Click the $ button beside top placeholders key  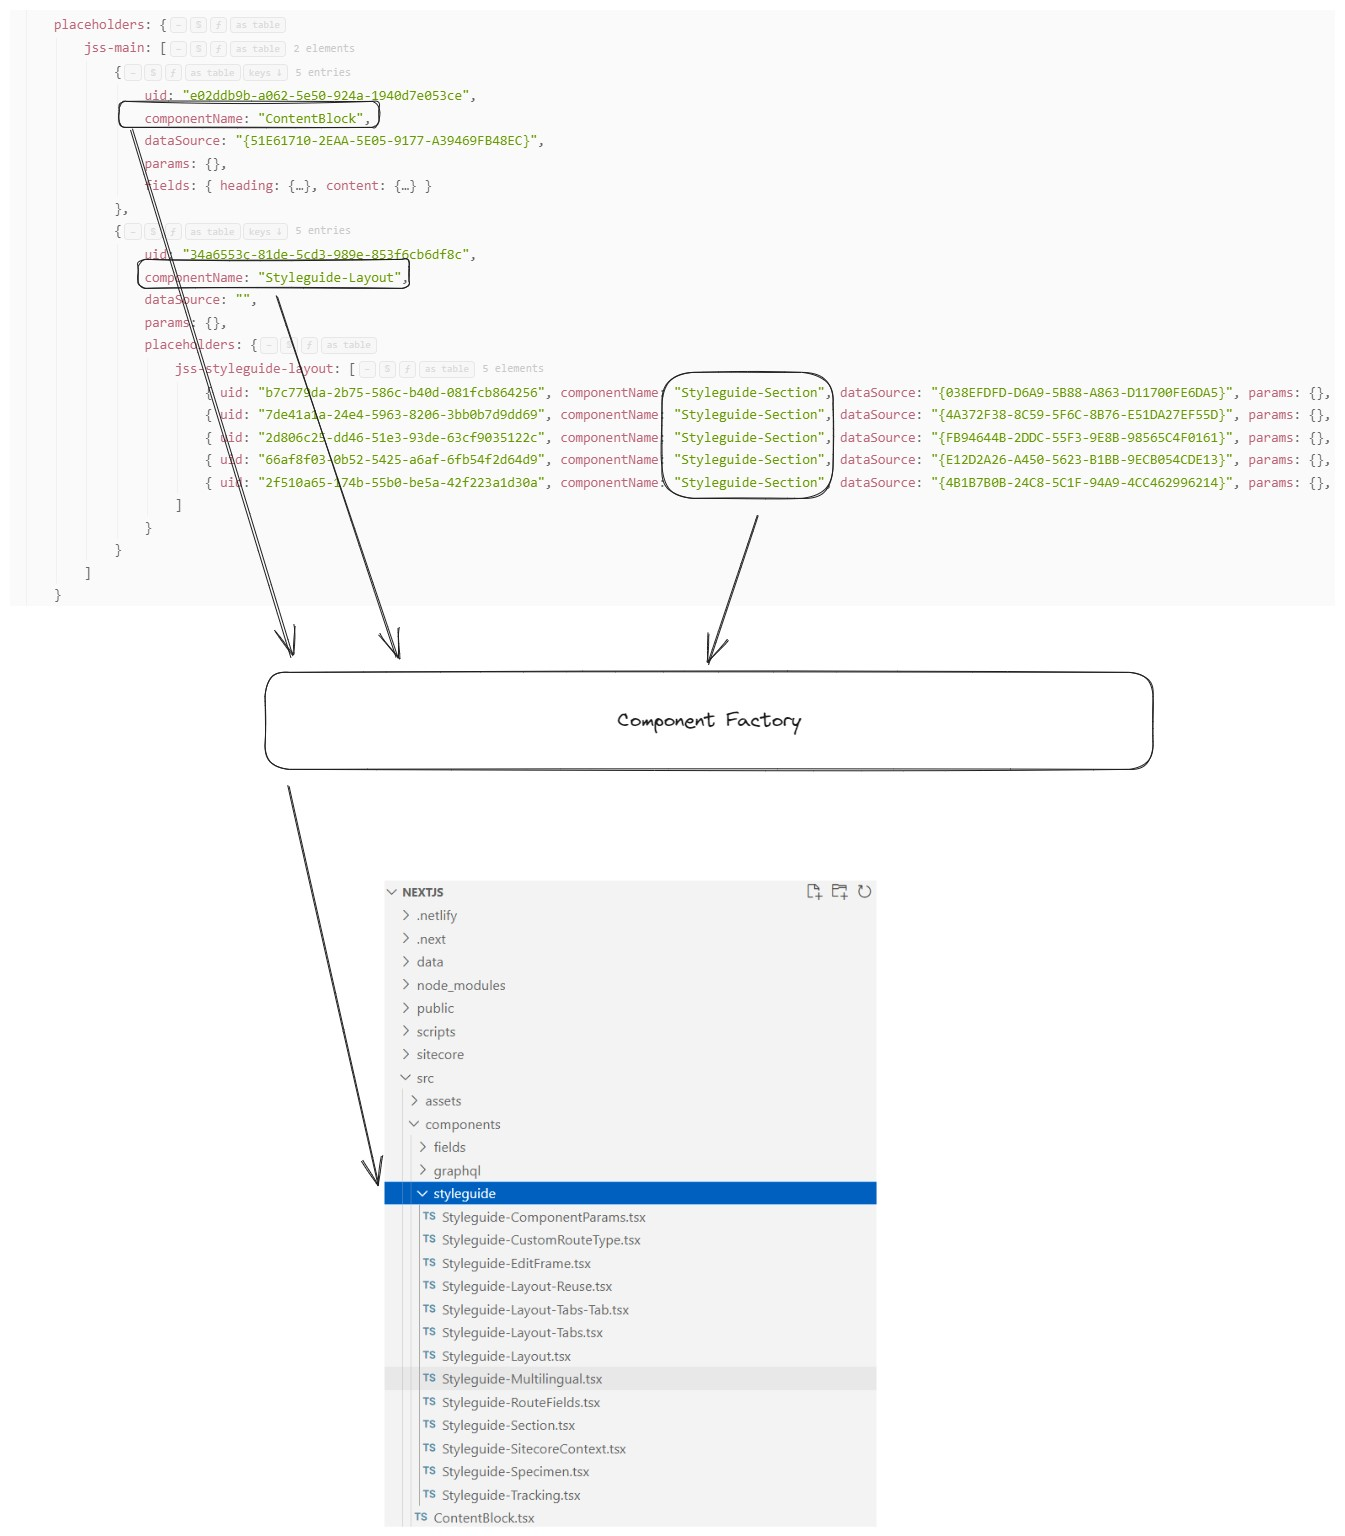coord(198,25)
